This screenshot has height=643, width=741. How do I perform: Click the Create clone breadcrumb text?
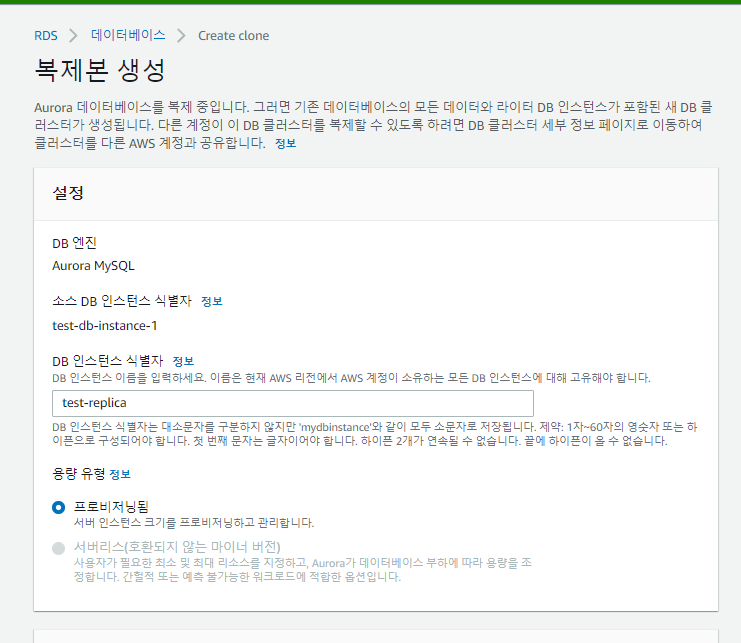pos(233,35)
